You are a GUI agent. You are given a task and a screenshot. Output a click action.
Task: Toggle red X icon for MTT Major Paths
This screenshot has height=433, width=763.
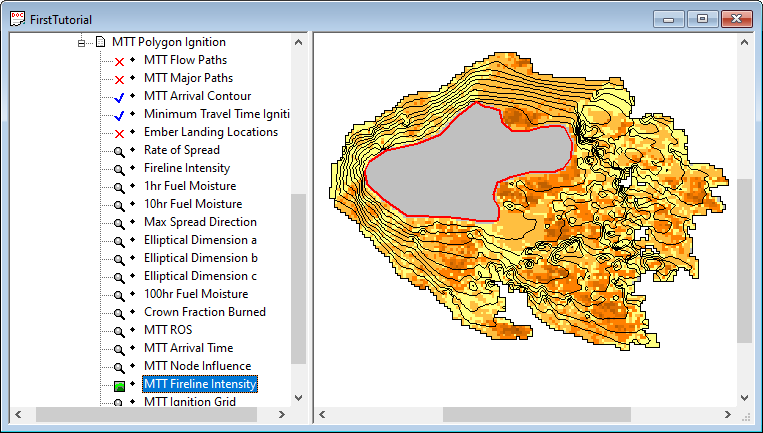tap(119, 79)
